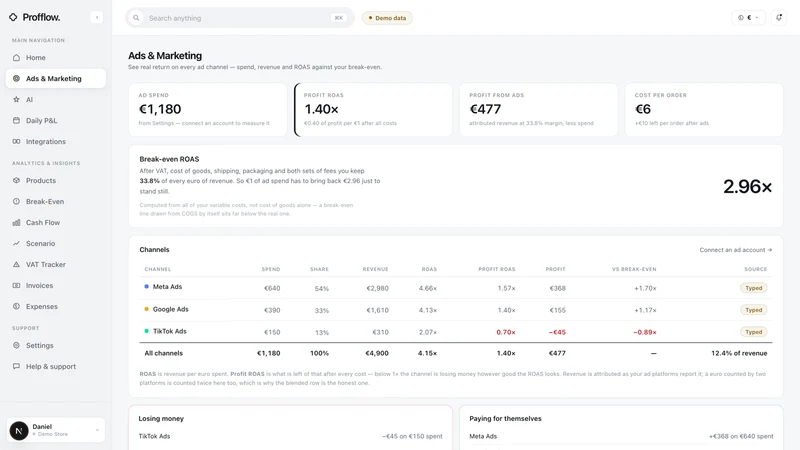Click the Integrations link icon
This screenshot has width=800, height=450.
pyautogui.click(x=16, y=141)
